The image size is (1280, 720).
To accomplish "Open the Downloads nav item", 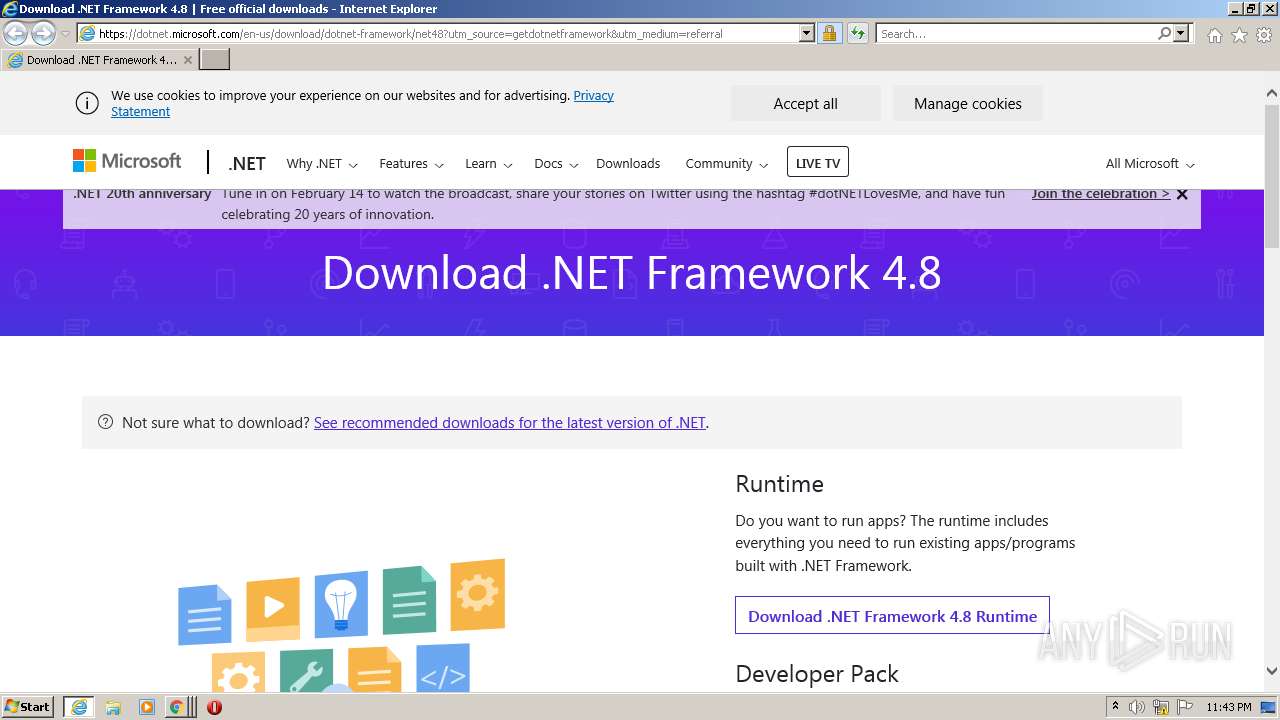I will pyautogui.click(x=628, y=163).
